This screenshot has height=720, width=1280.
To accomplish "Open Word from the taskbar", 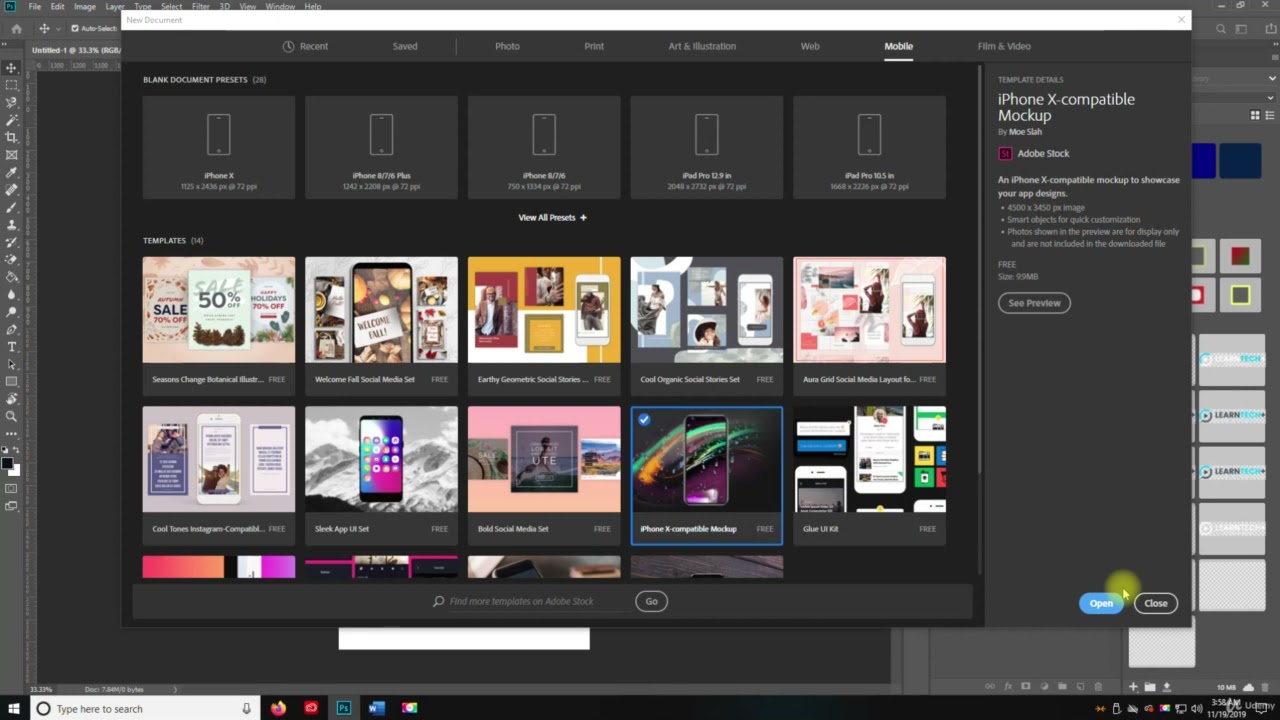I will 376,708.
